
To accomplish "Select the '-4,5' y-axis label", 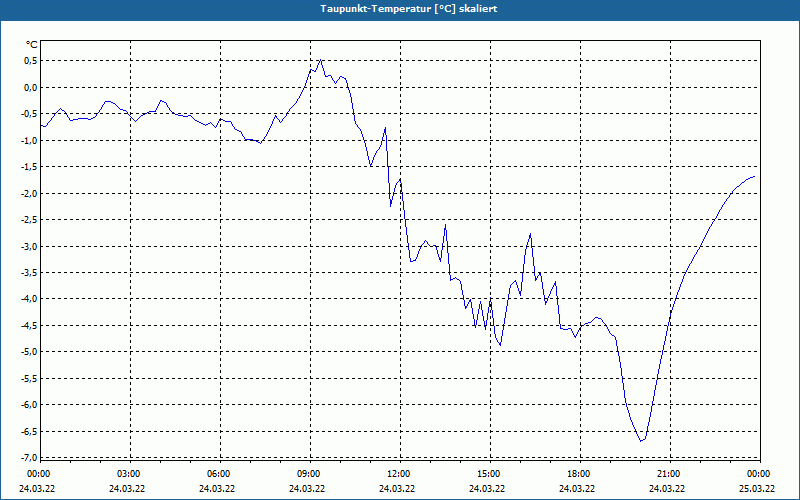I will 29,326.
